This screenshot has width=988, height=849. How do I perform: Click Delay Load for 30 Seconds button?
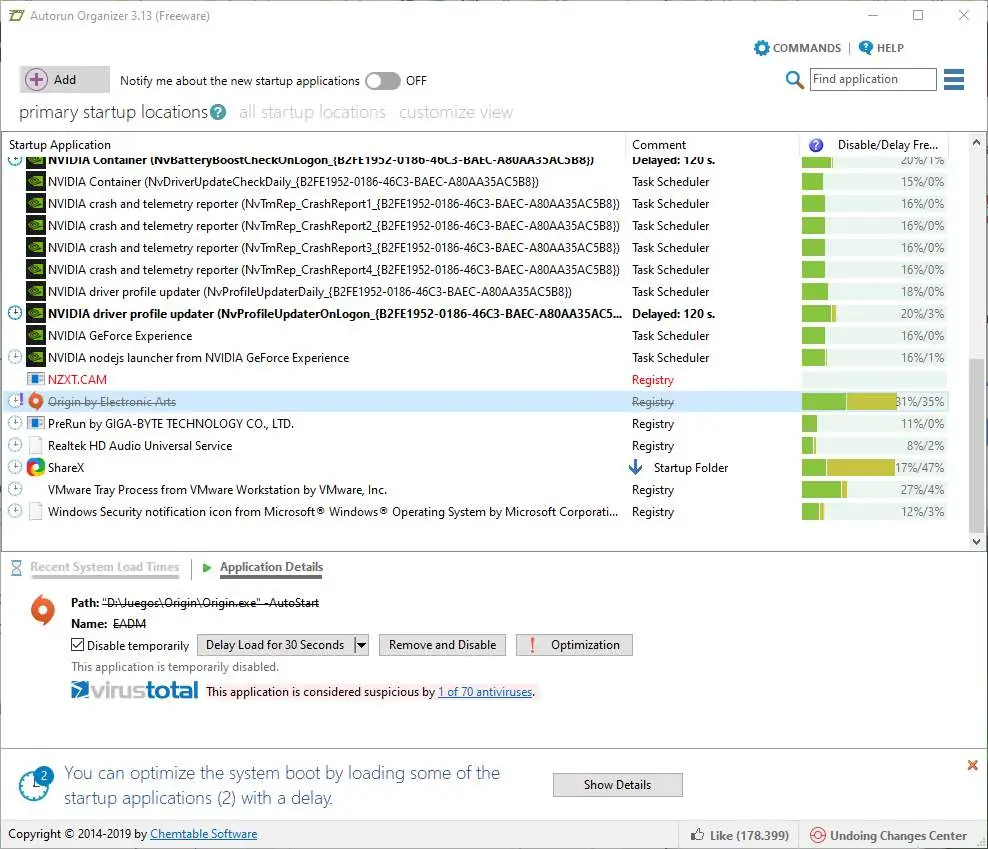click(275, 645)
